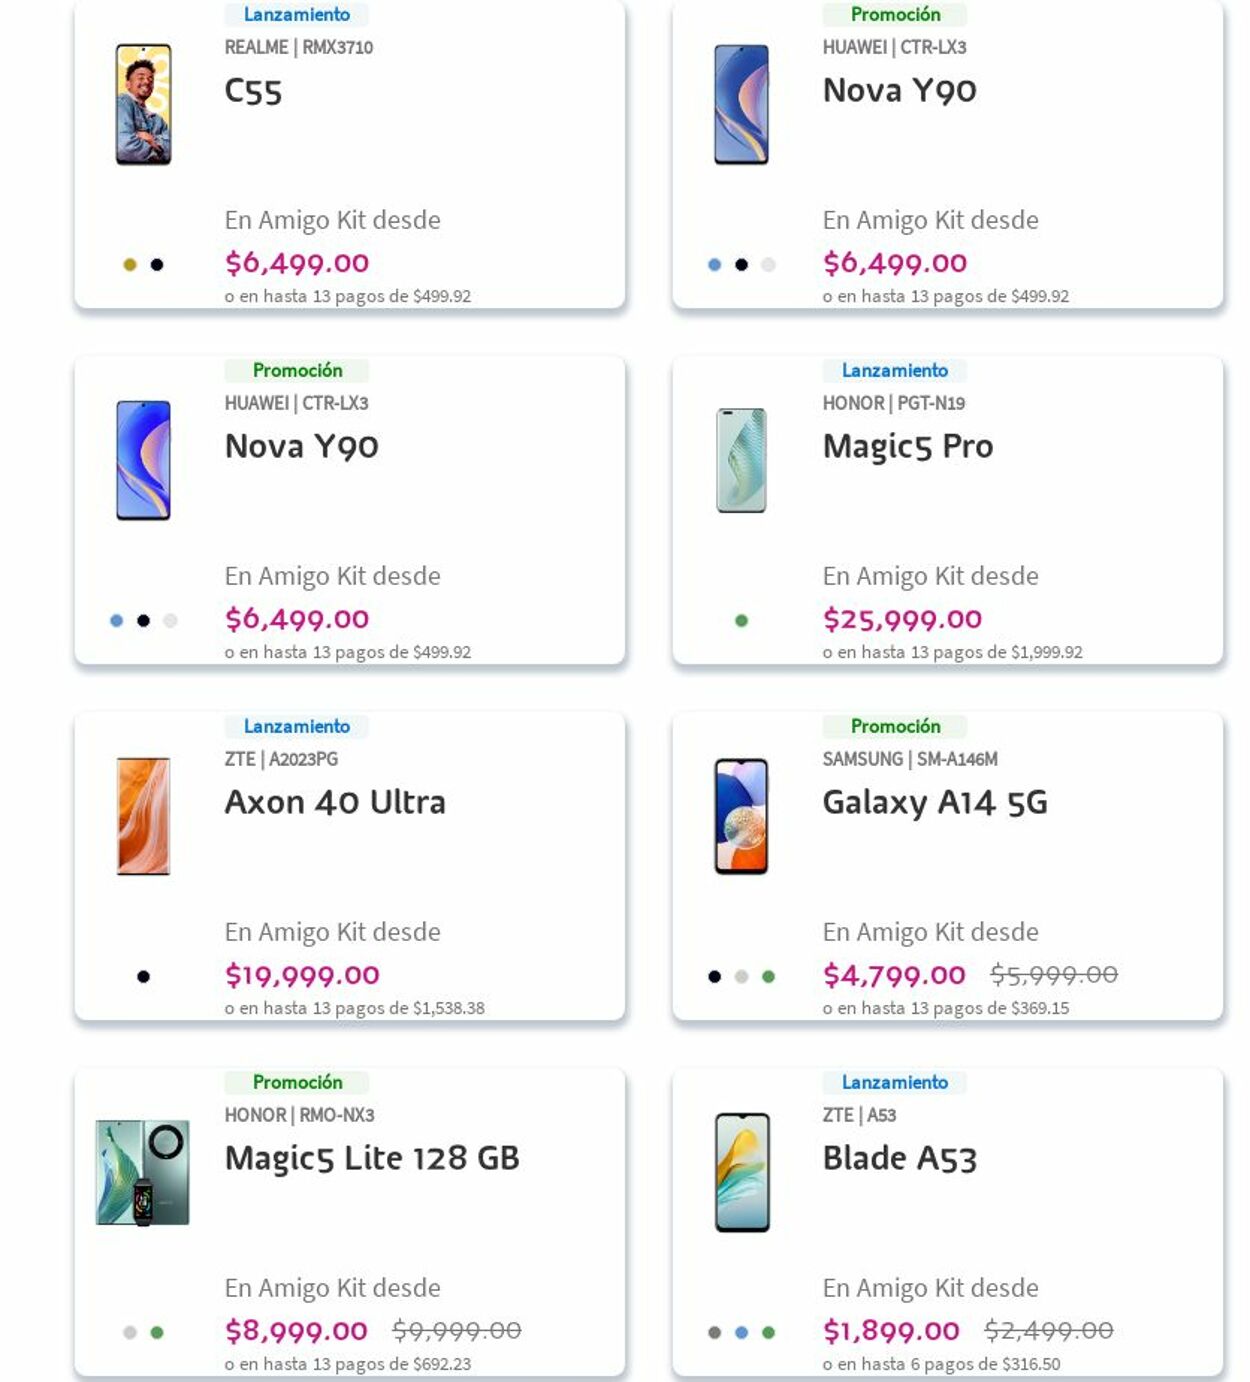The height and width of the screenshot is (1382, 1250).
Task: Pick the green color dot for Magic5 Lite
Action: point(157,1333)
